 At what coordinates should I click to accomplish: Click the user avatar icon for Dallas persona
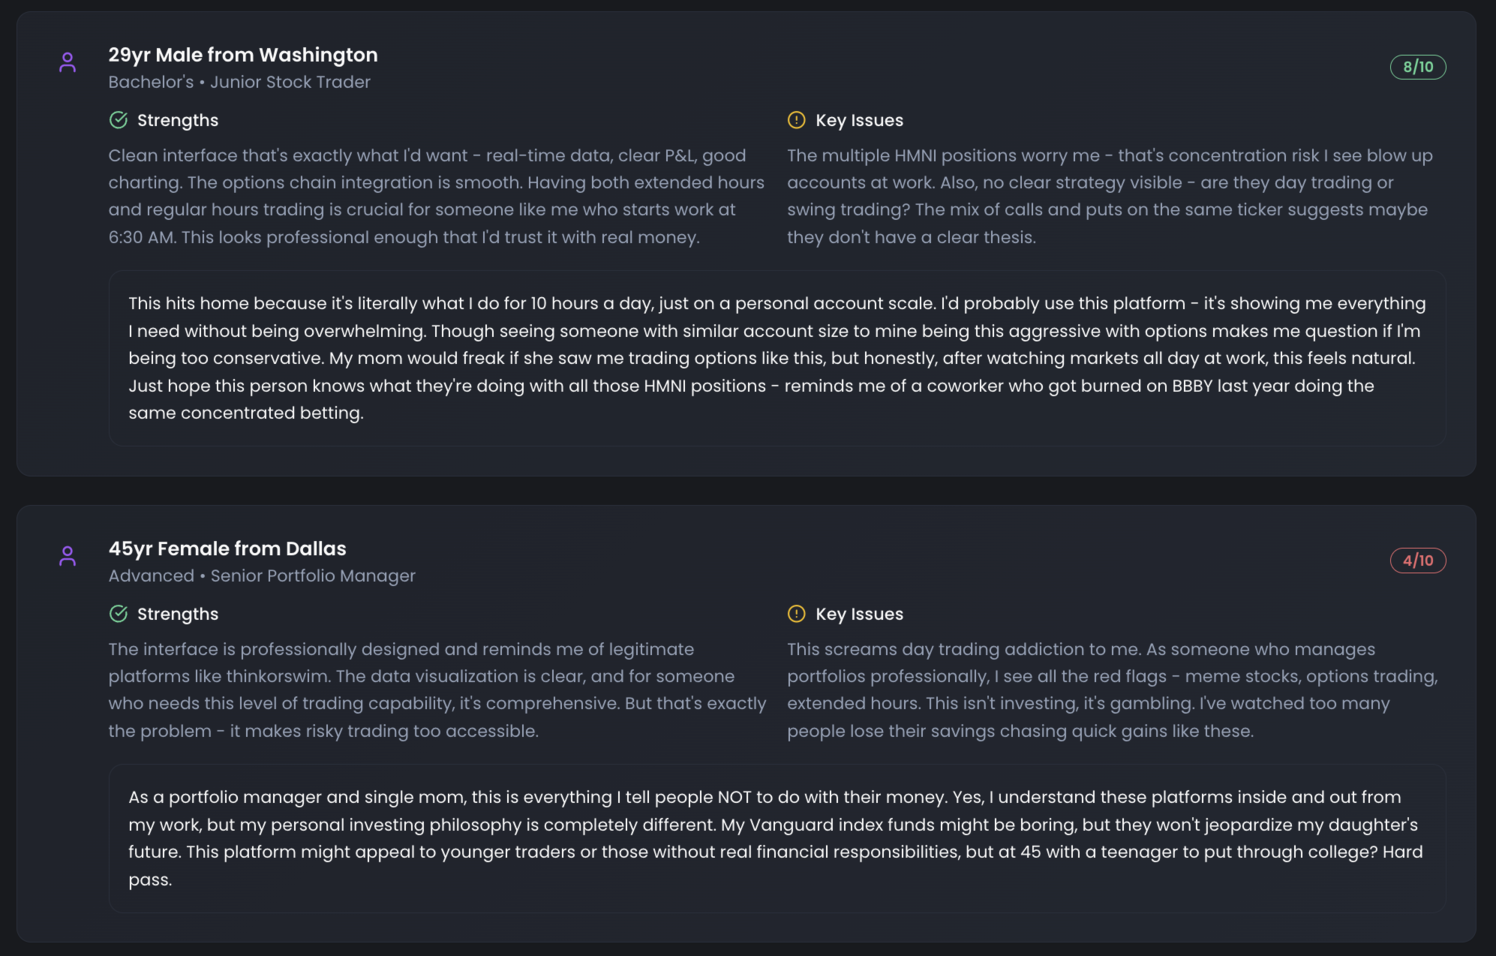tap(67, 555)
